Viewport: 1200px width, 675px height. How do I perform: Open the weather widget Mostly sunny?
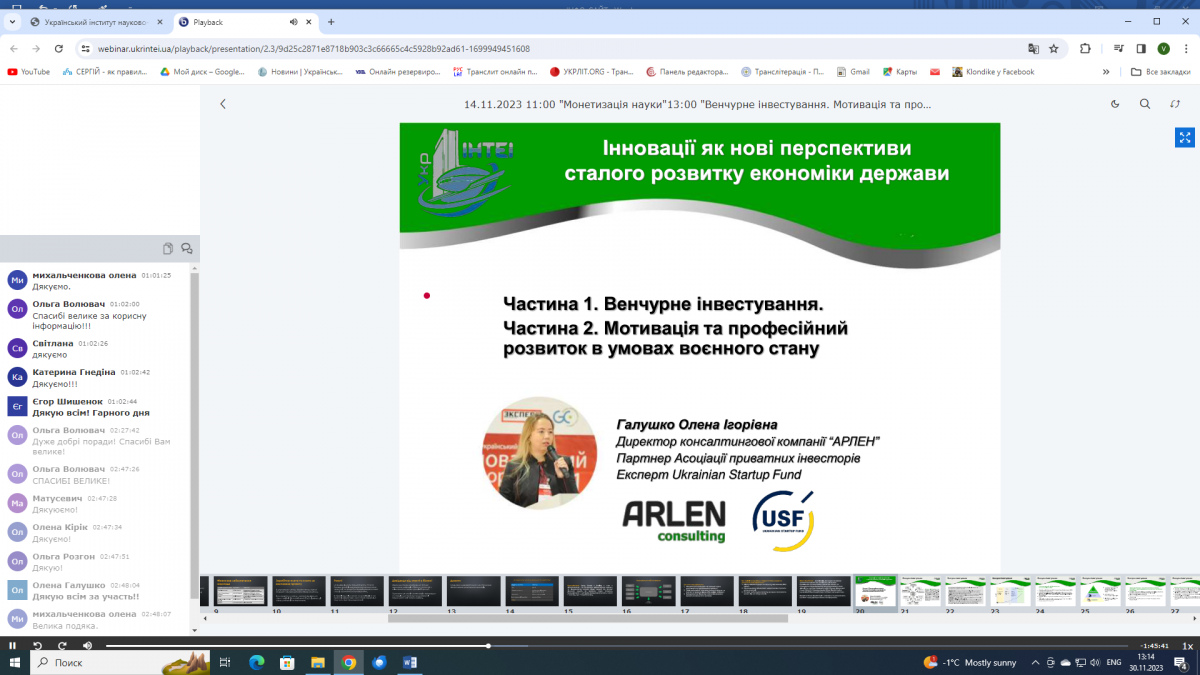tap(970, 662)
